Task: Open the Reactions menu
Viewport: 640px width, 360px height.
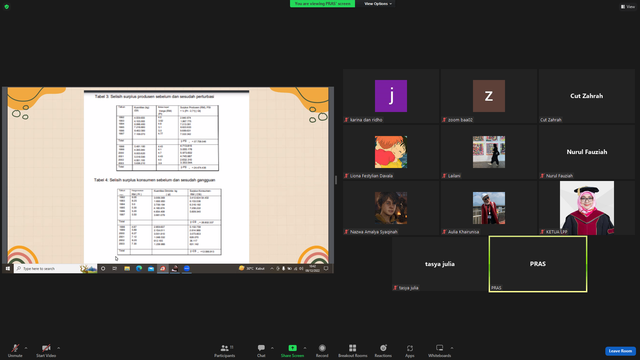Action: click(x=383, y=351)
